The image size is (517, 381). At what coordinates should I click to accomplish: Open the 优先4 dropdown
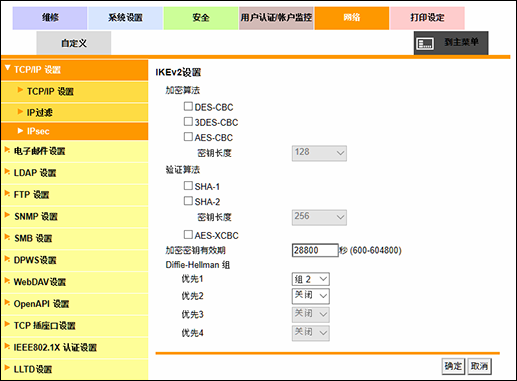(x=311, y=333)
